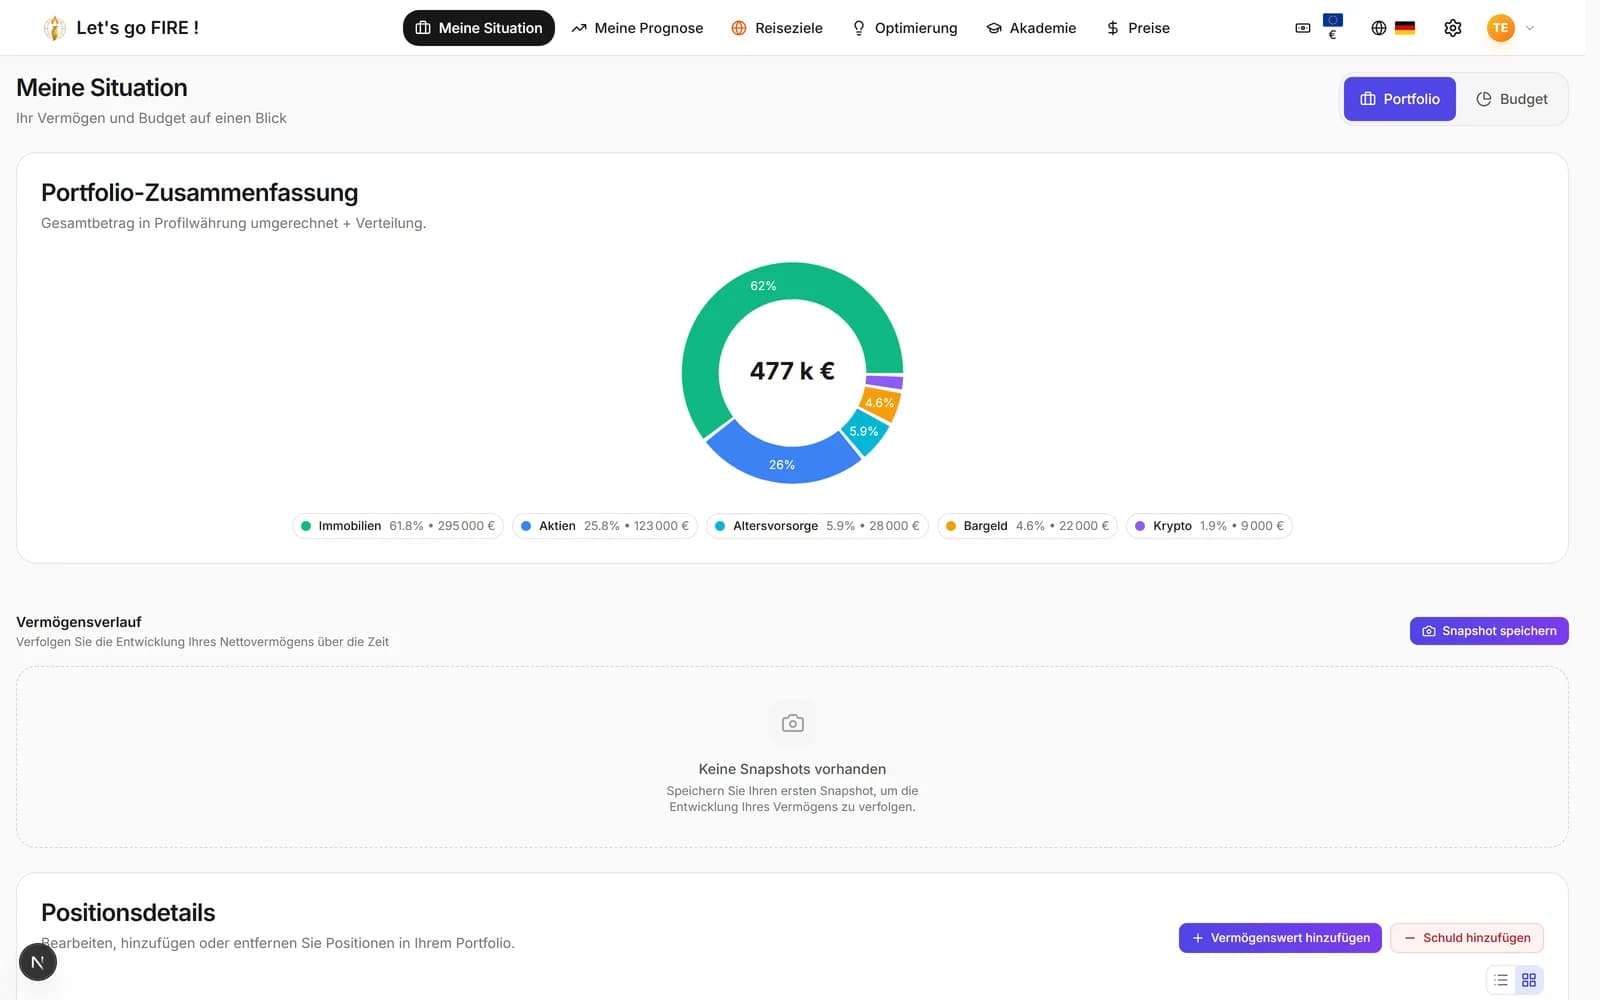Screen dimensions: 1600x1000
Task: Click Vermögenswert hinzufügen button
Action: click(1280, 938)
